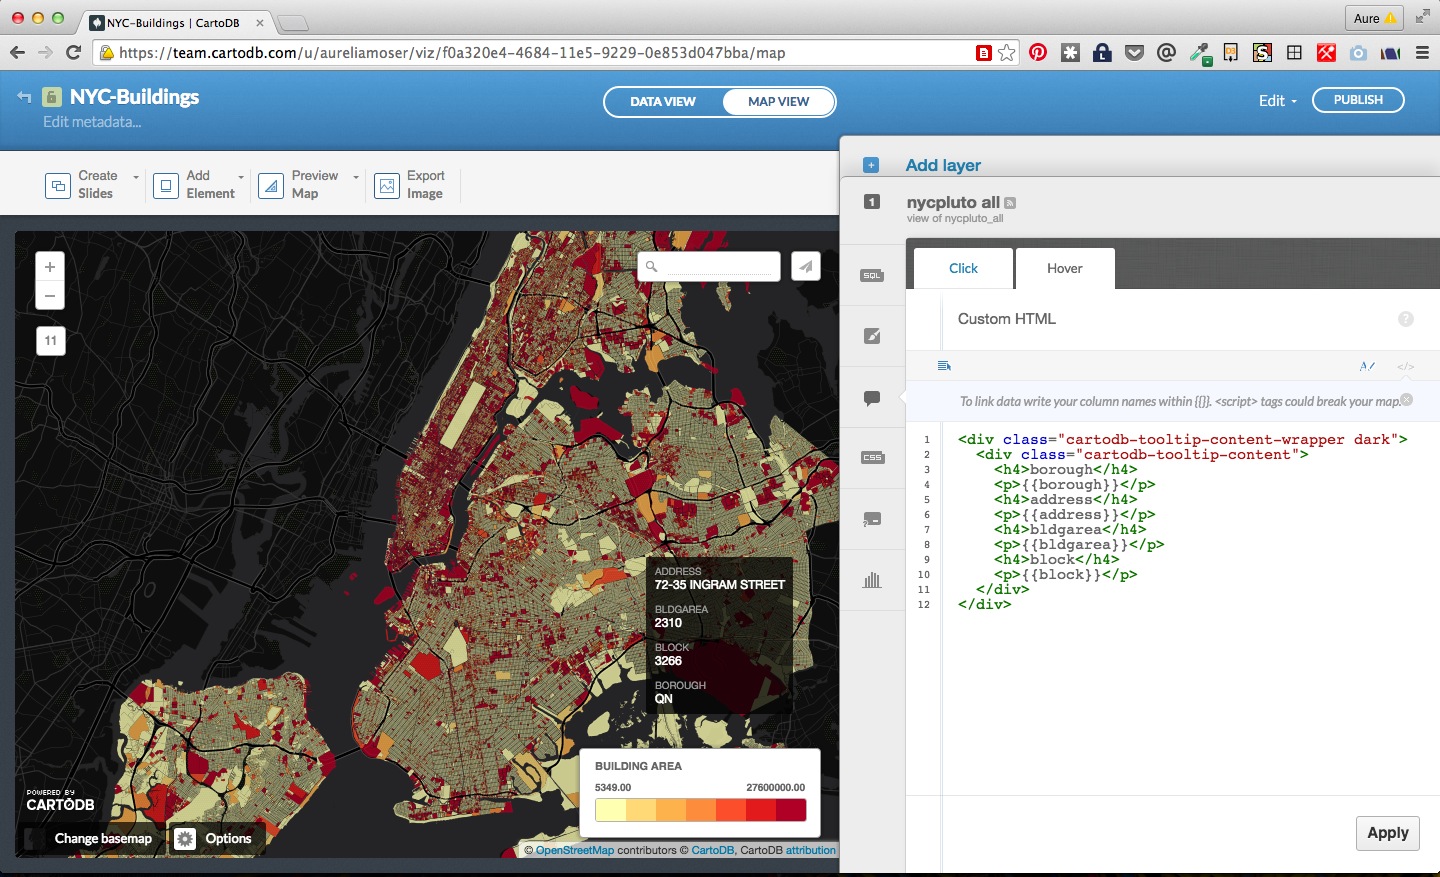Image resolution: width=1440 pixels, height=877 pixels.
Task: Select the Hover tab
Action: 1064,268
